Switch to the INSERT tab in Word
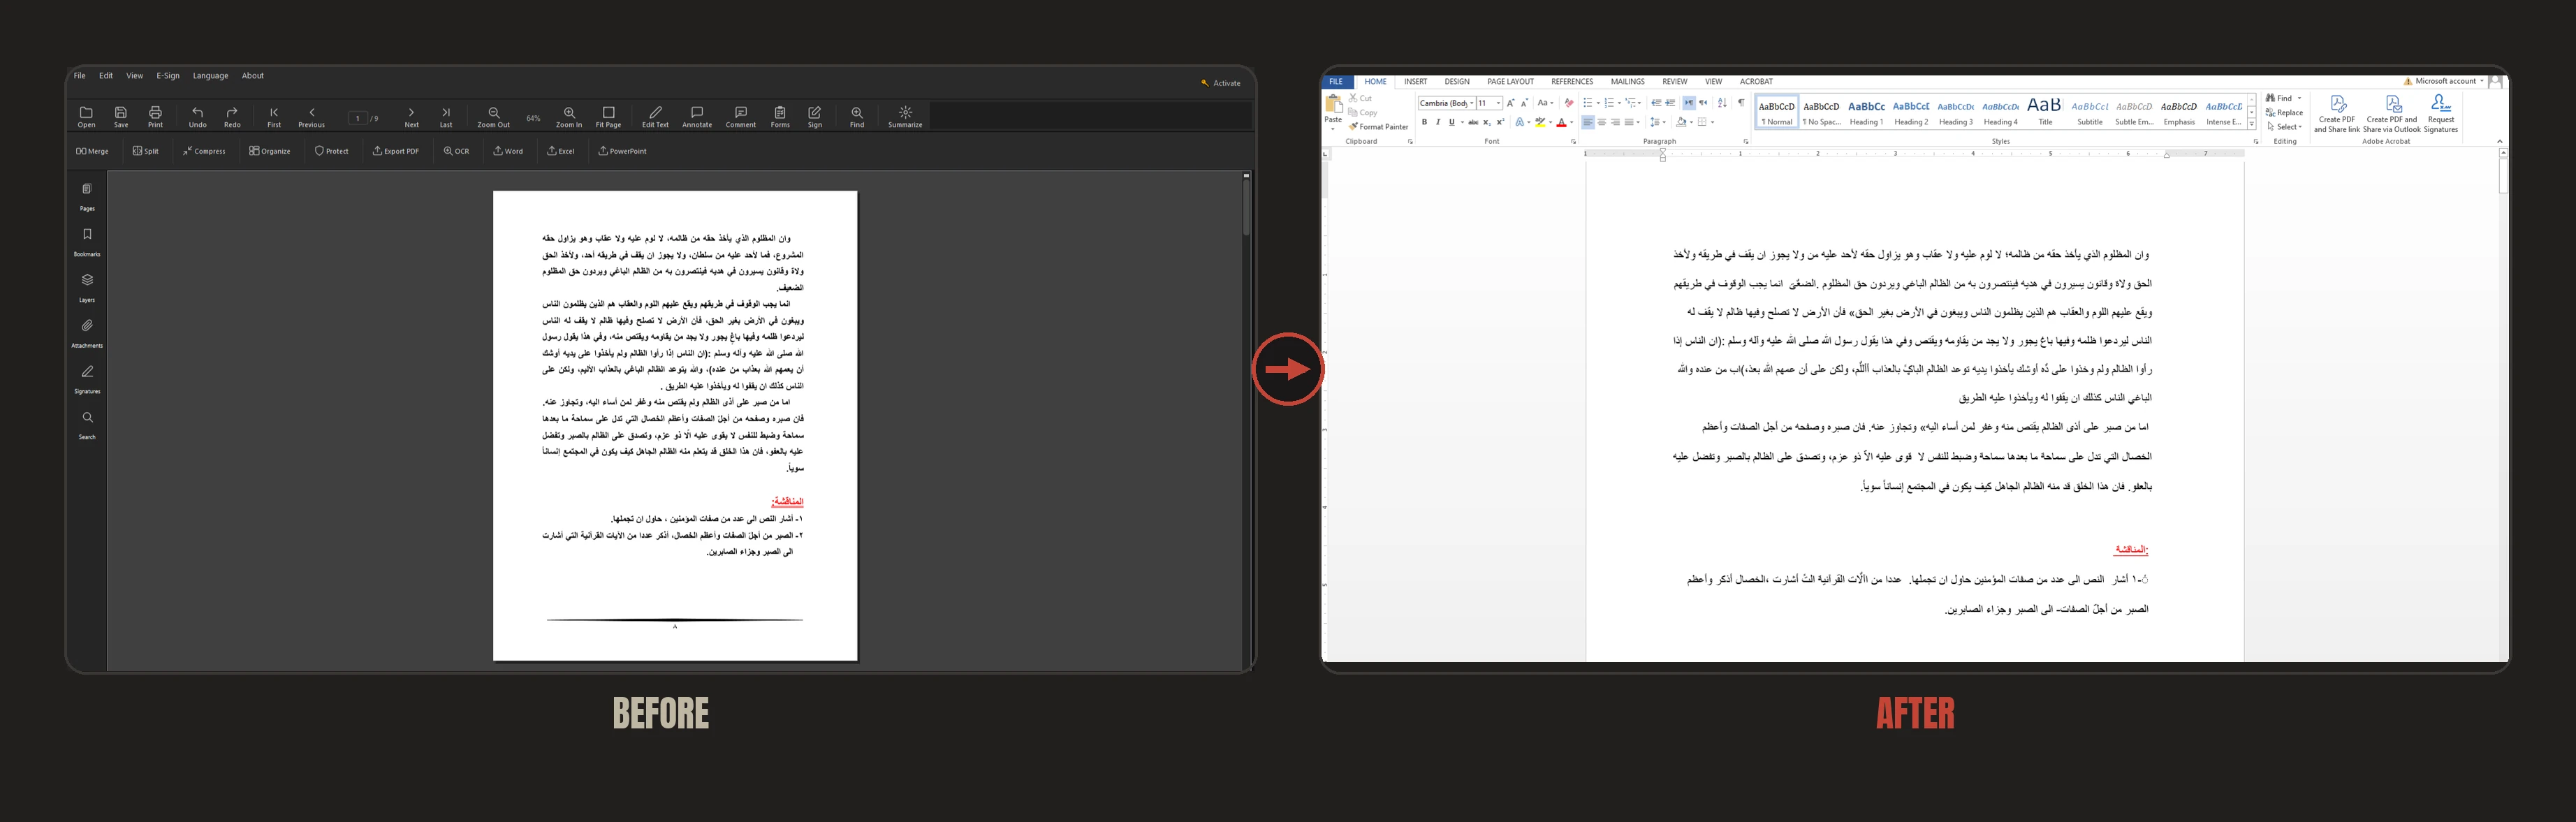The image size is (2576, 822). click(1415, 82)
